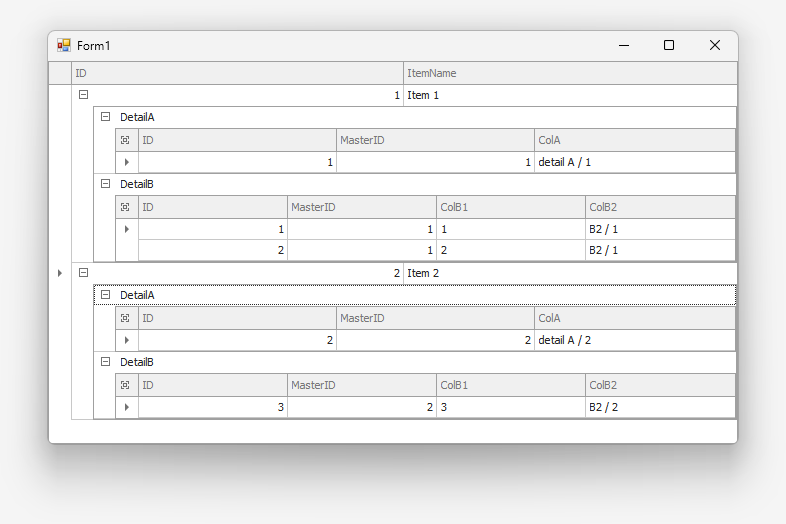The image size is (786, 524).
Task: Click row header cell of Item 1 master row
Action: tap(60, 95)
